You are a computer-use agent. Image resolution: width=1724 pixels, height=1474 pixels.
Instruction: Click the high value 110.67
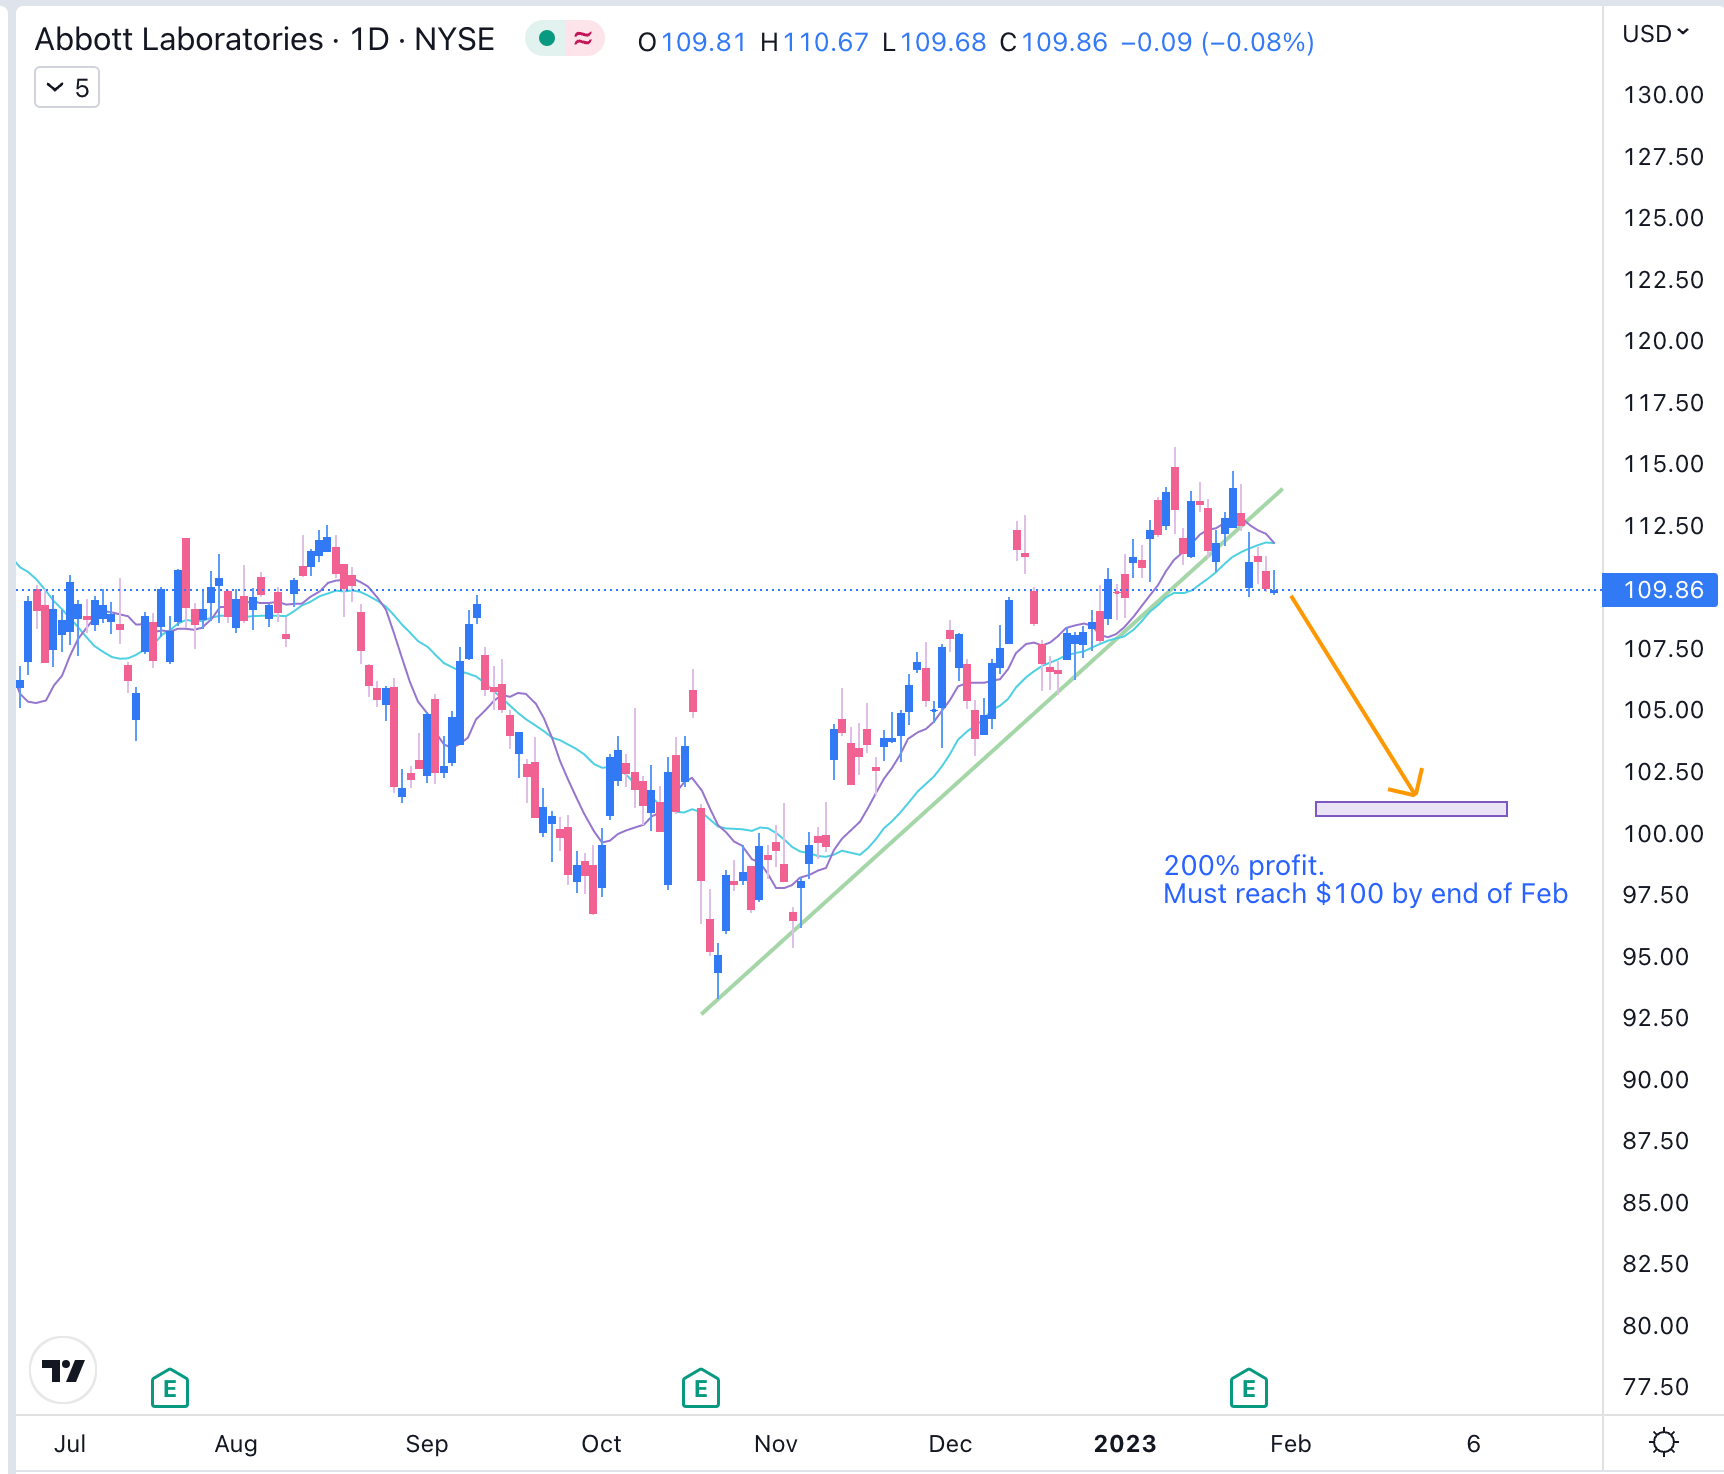[826, 42]
